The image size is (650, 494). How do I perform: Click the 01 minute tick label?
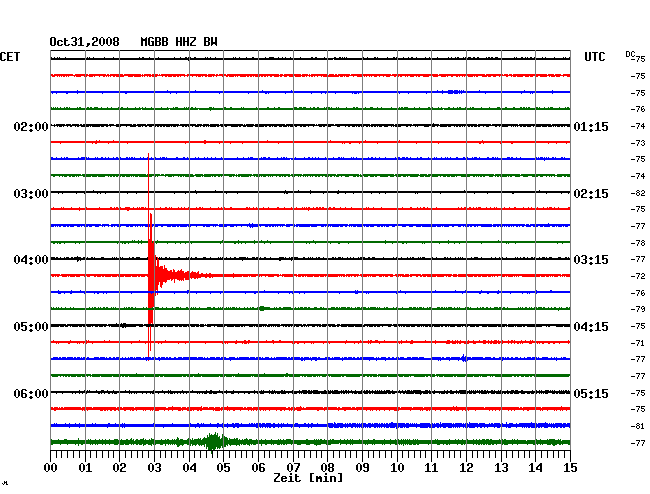click(x=85, y=467)
